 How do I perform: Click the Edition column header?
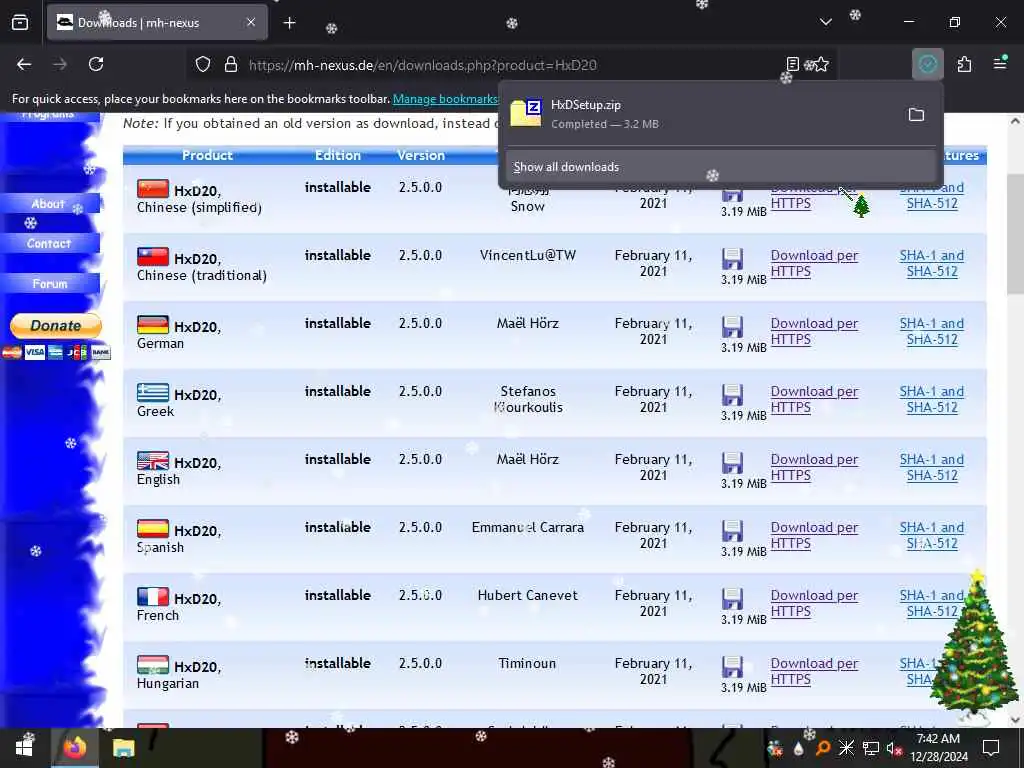coord(338,155)
